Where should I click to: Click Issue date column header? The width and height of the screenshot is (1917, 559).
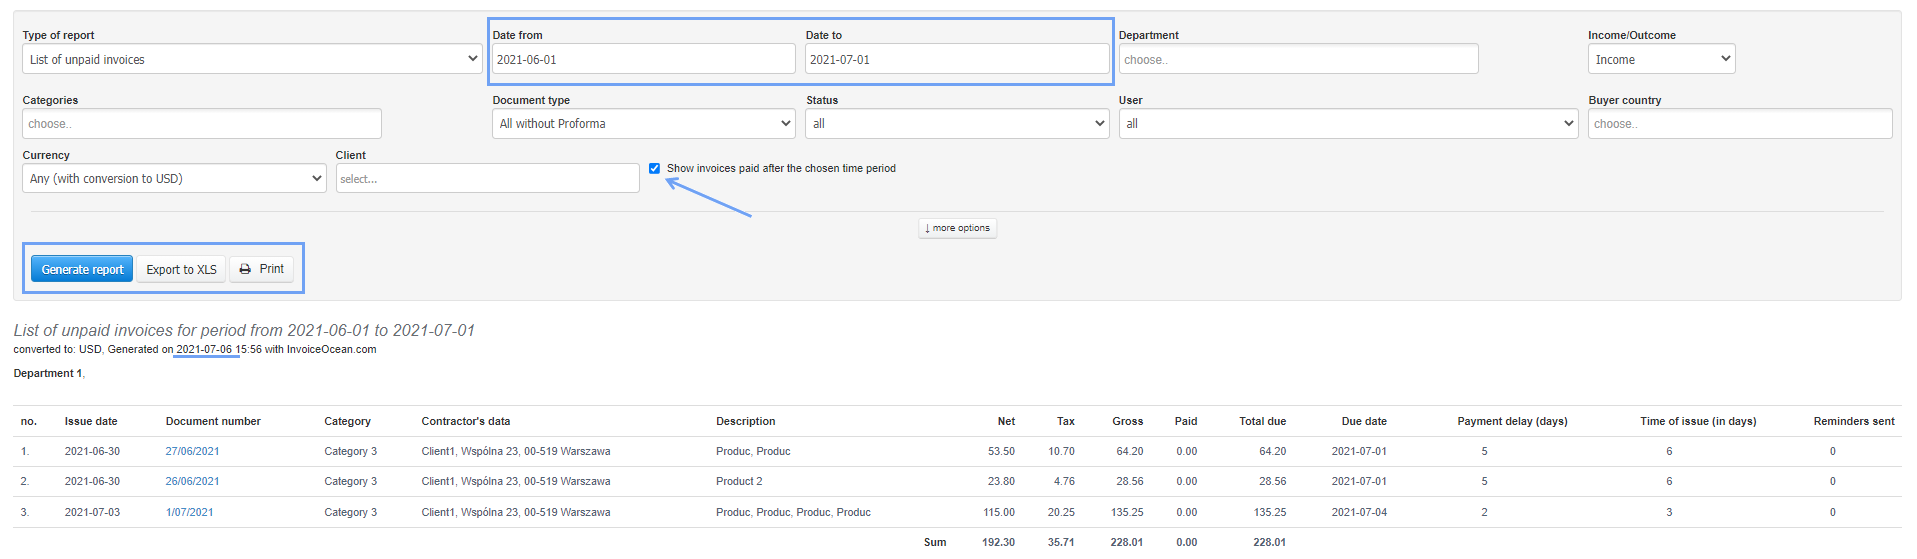coord(91,421)
